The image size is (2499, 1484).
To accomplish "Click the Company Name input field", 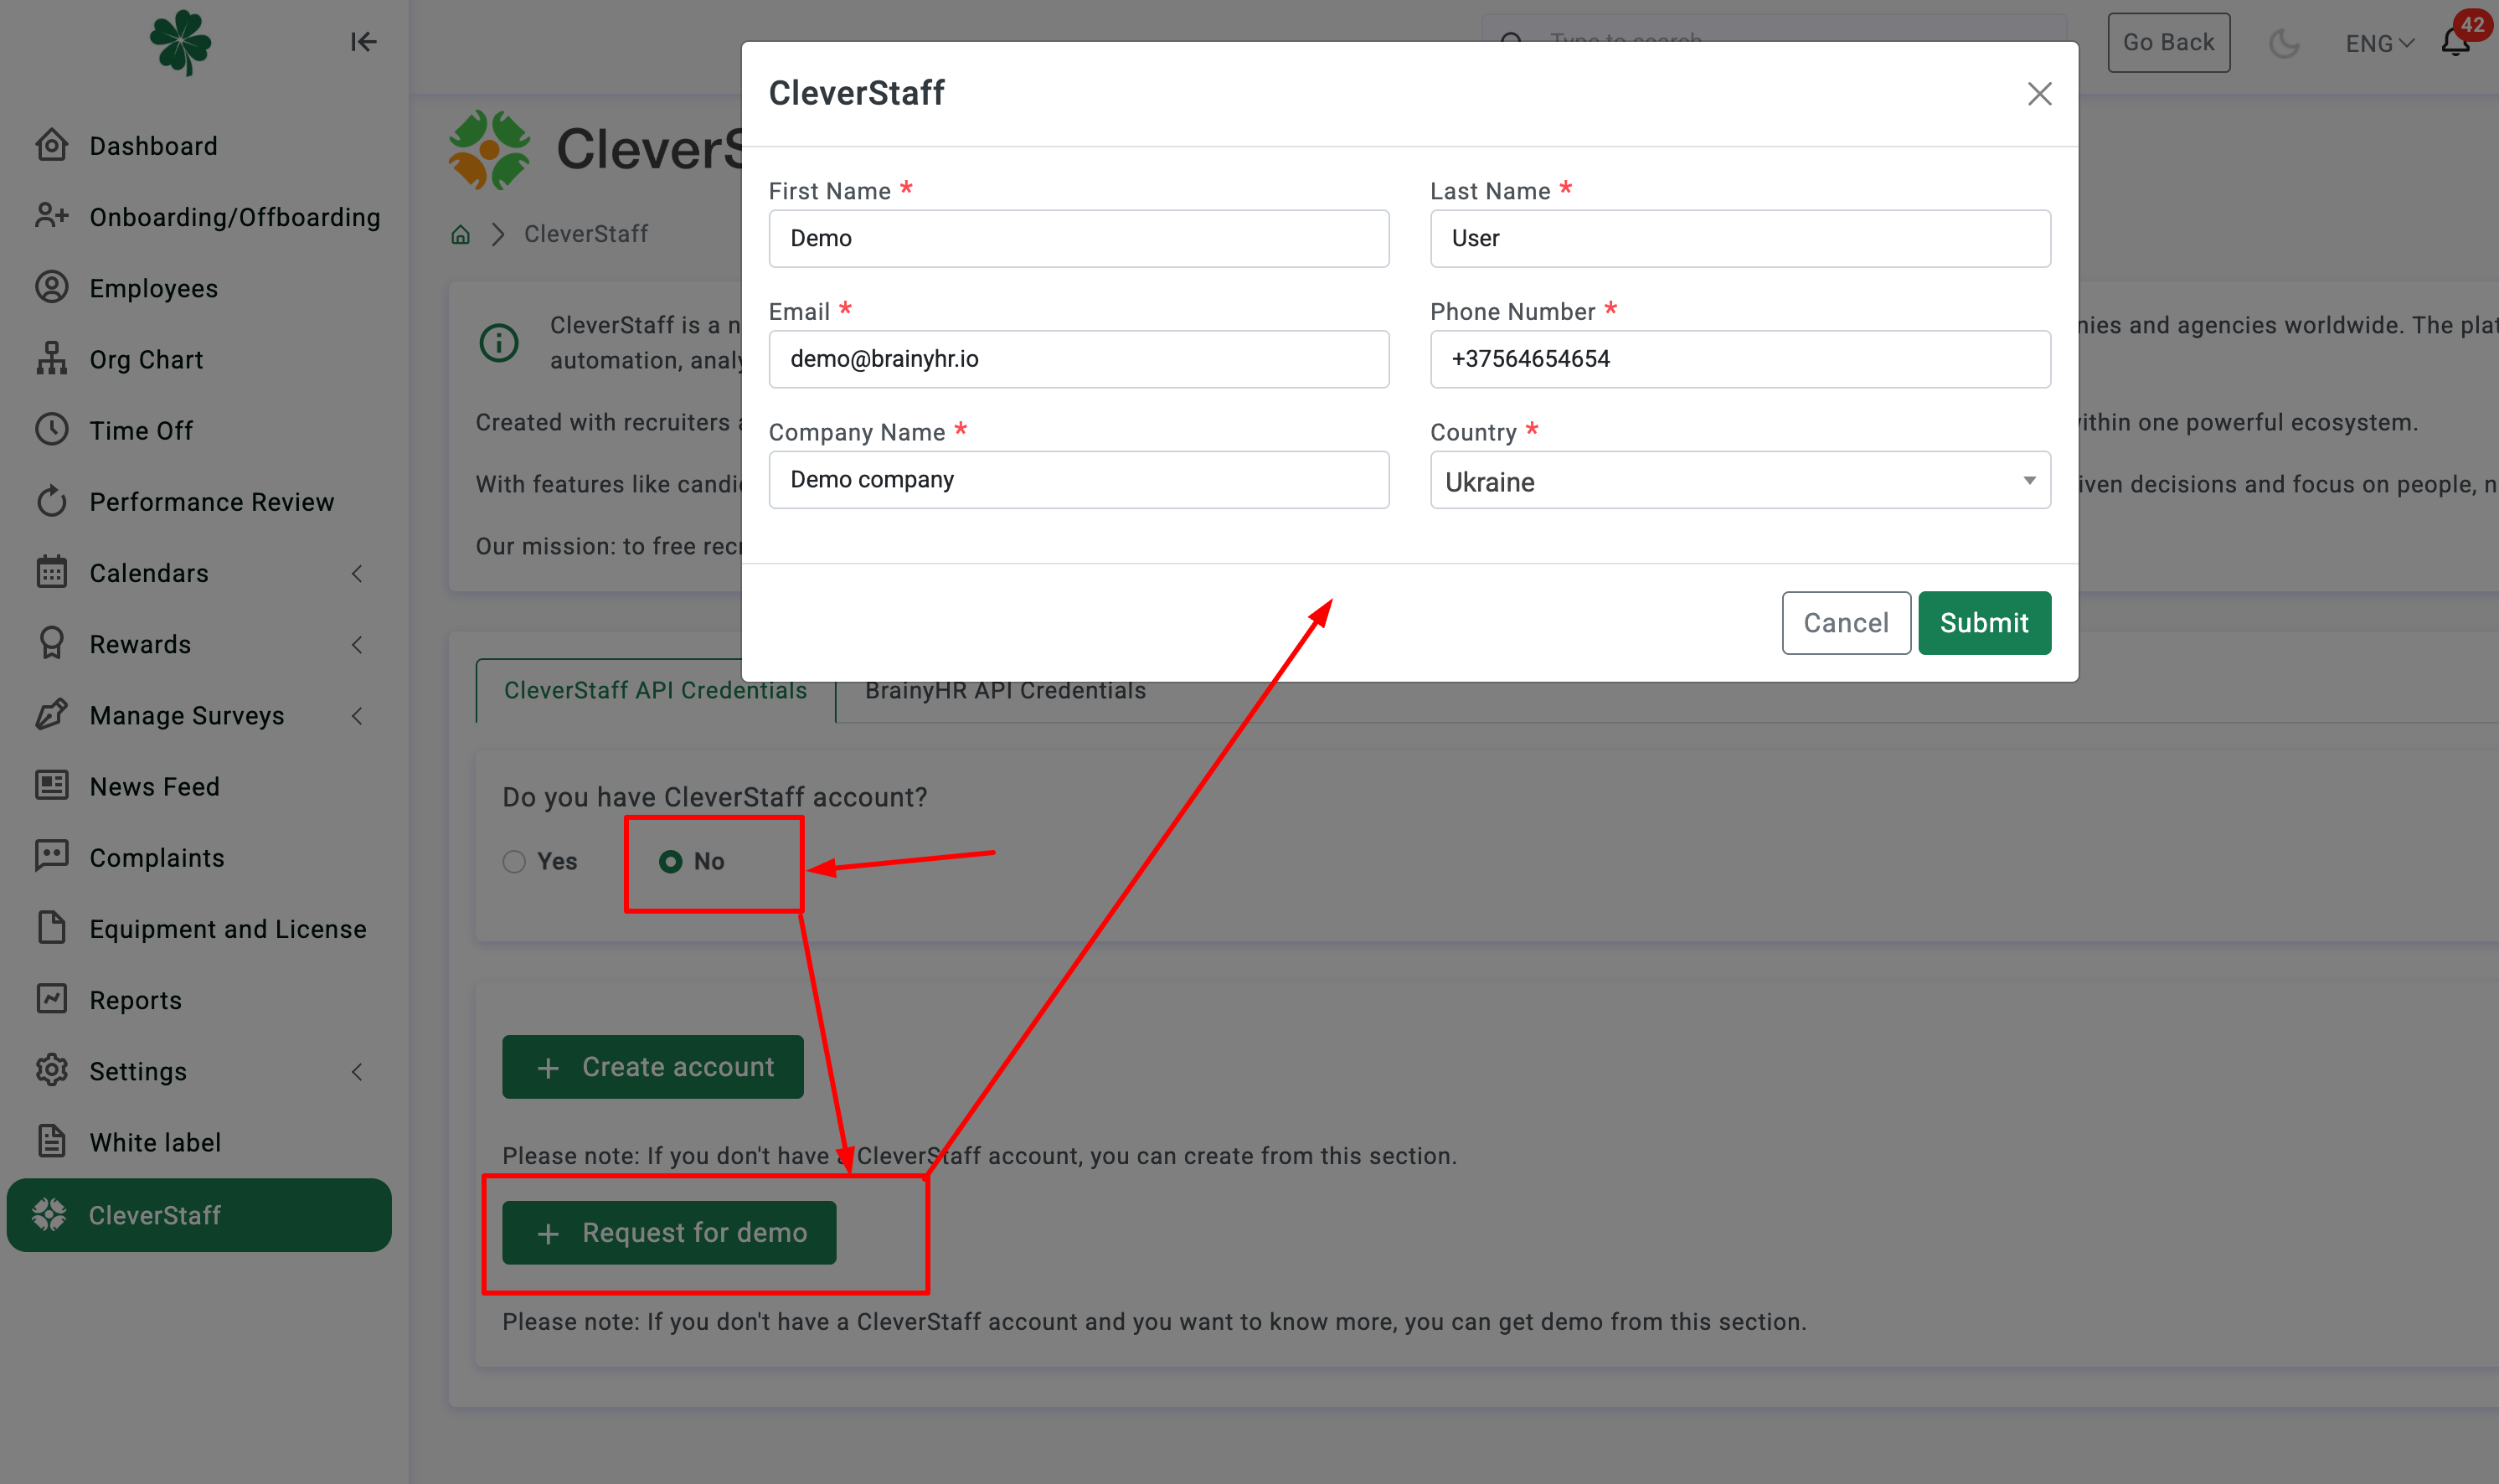I will click(1078, 480).
